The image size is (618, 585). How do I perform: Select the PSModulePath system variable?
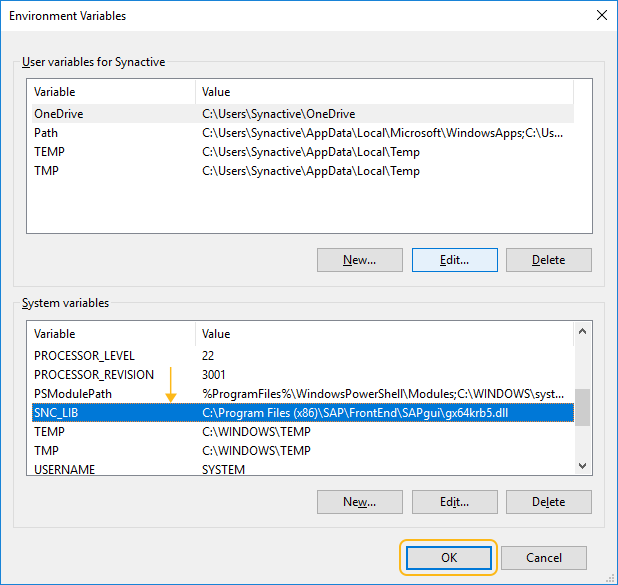click(303, 393)
